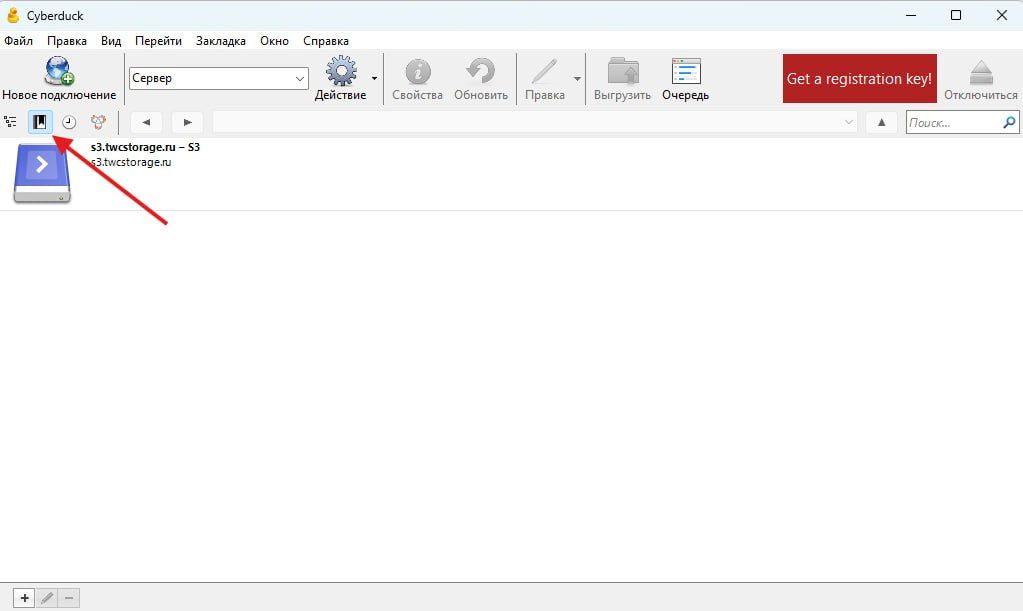Open the Очередь transfers window
The height and width of the screenshot is (611, 1023).
tap(686, 79)
